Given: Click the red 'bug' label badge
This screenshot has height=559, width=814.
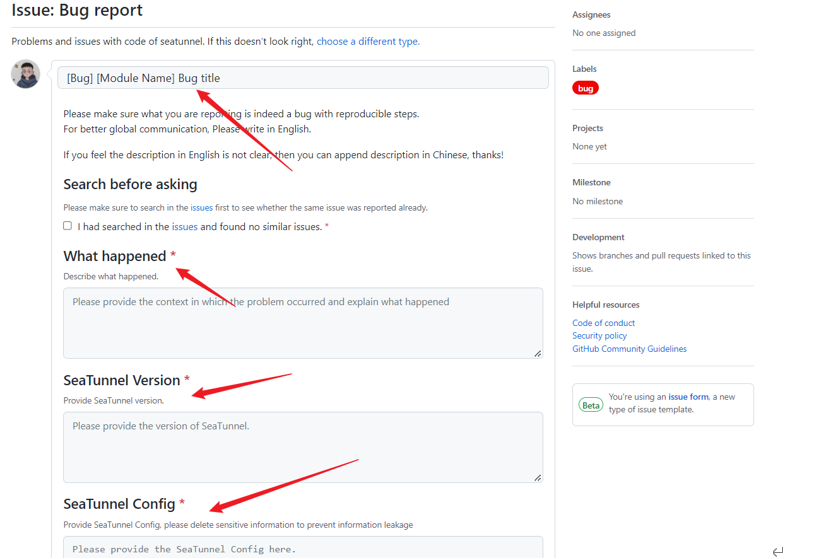Looking at the screenshot, I should click(585, 88).
